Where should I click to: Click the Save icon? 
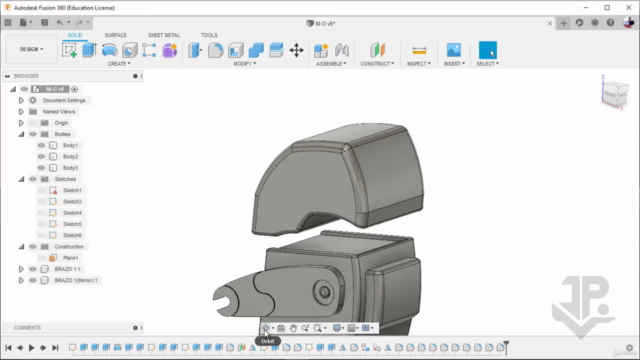pos(44,23)
